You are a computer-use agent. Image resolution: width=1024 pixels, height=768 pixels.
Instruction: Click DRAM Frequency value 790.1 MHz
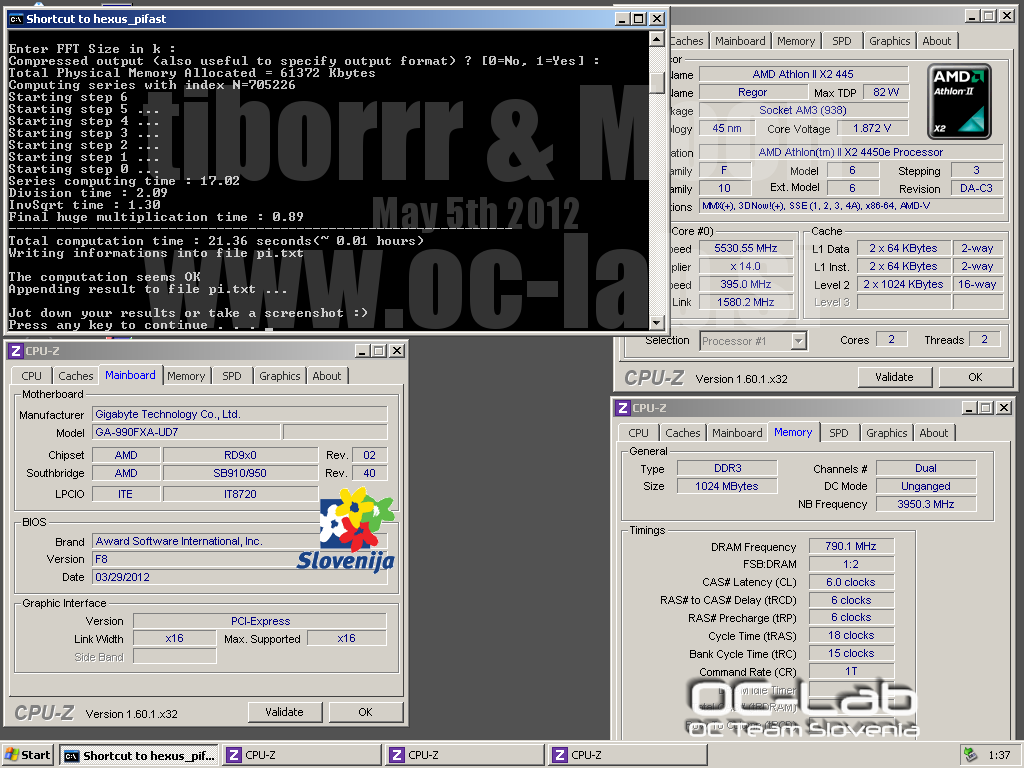(851, 547)
